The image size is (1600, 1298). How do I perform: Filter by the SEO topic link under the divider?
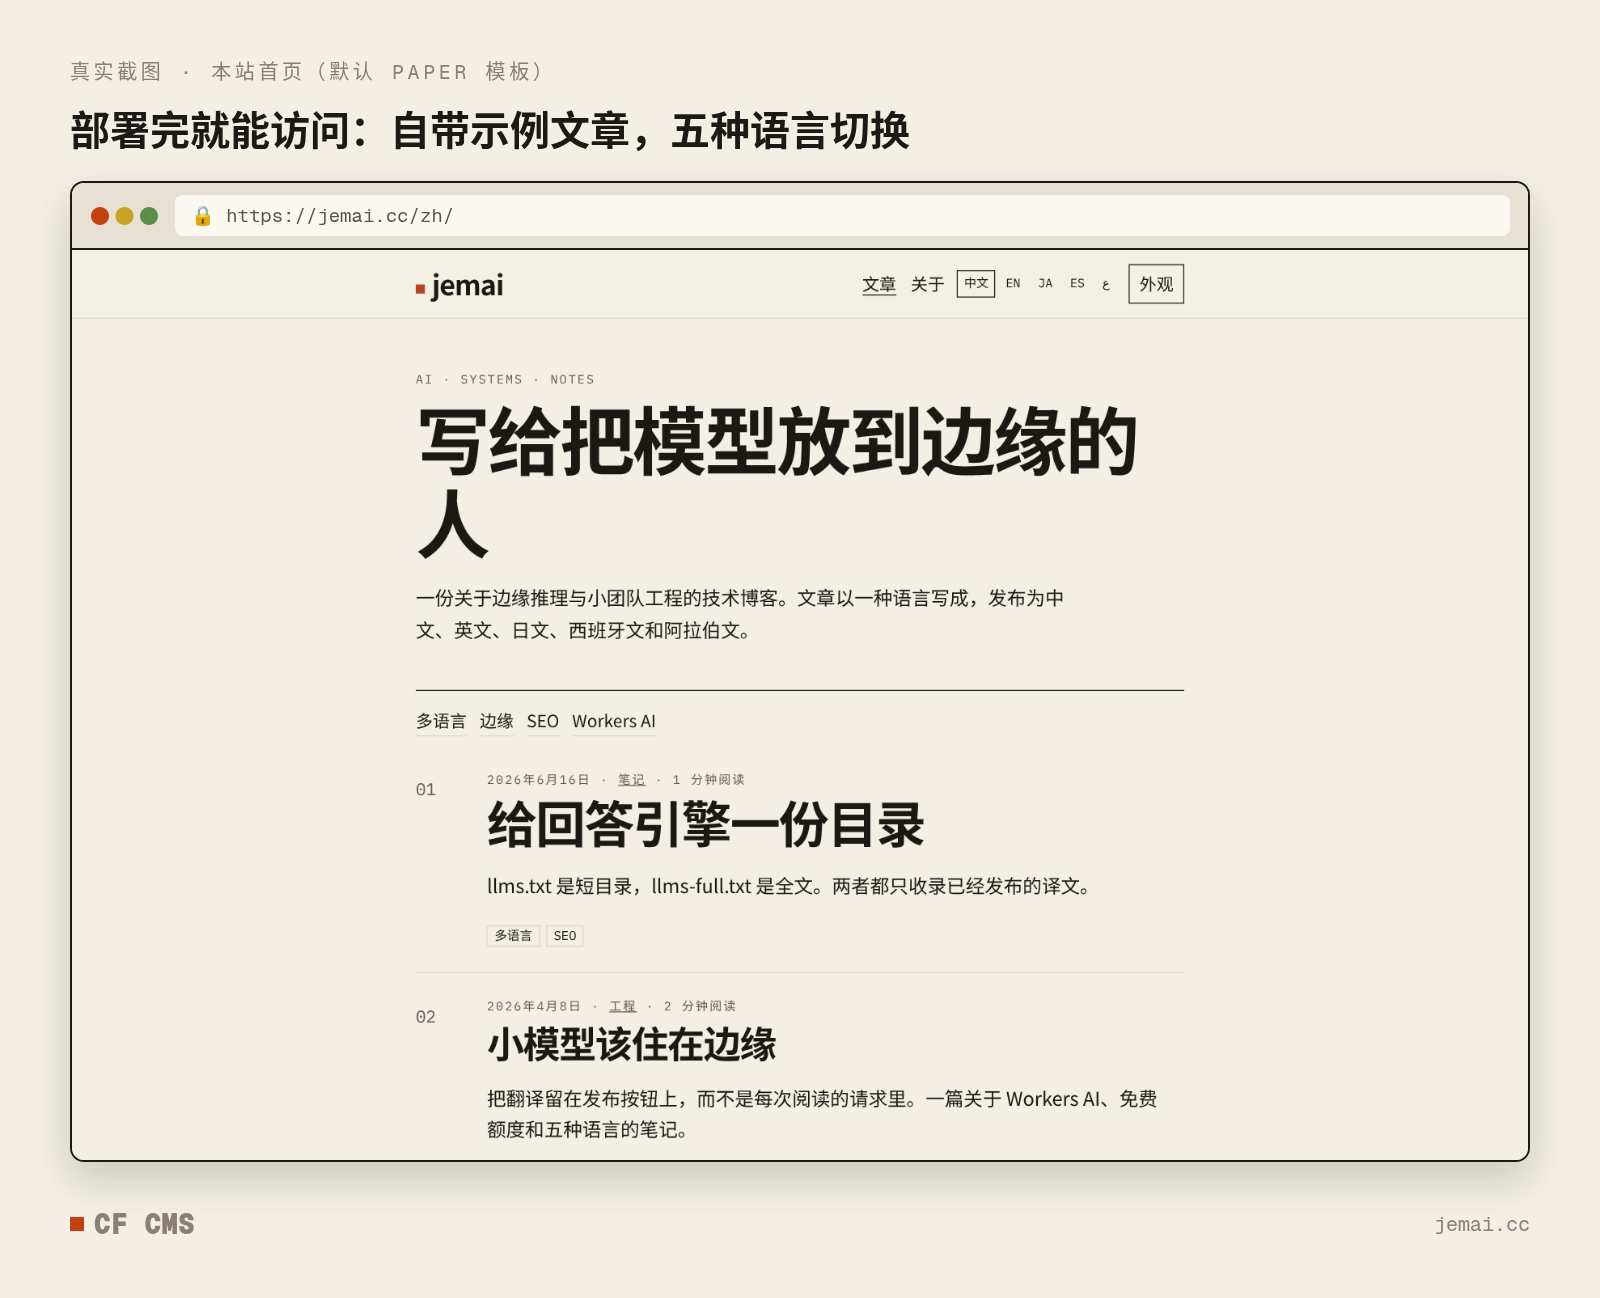click(543, 722)
